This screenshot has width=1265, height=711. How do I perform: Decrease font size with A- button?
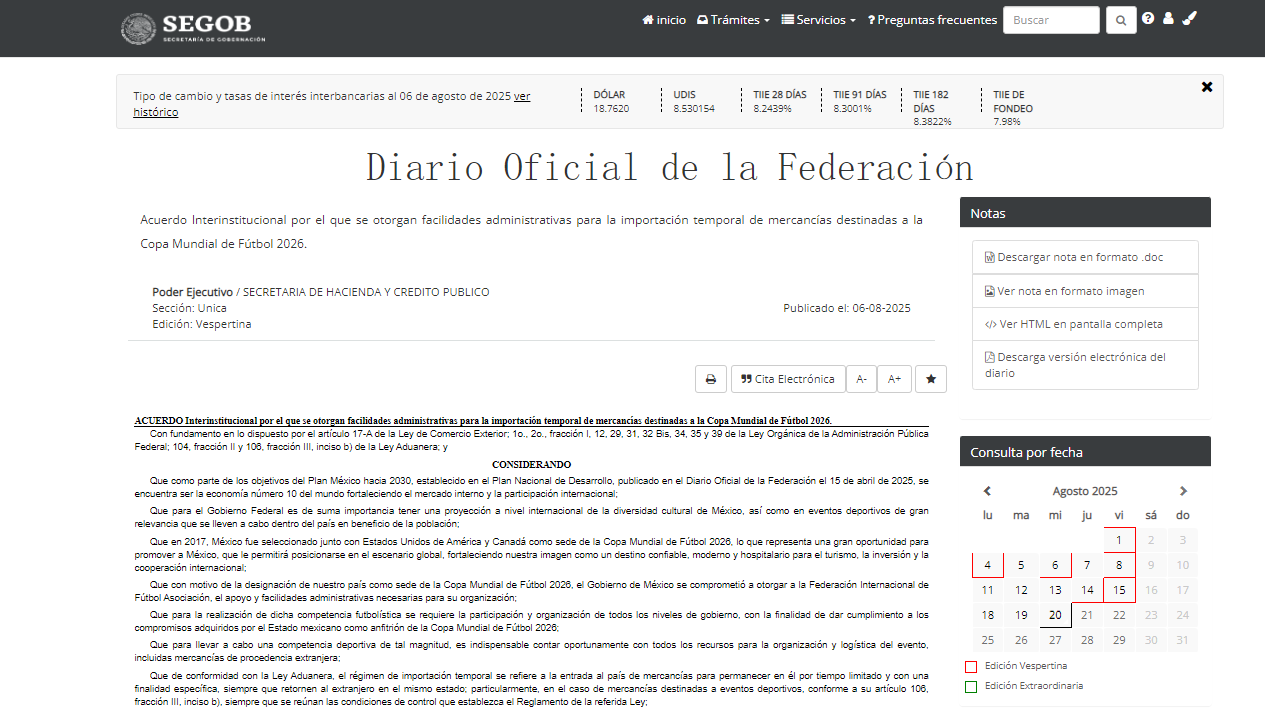click(x=861, y=379)
